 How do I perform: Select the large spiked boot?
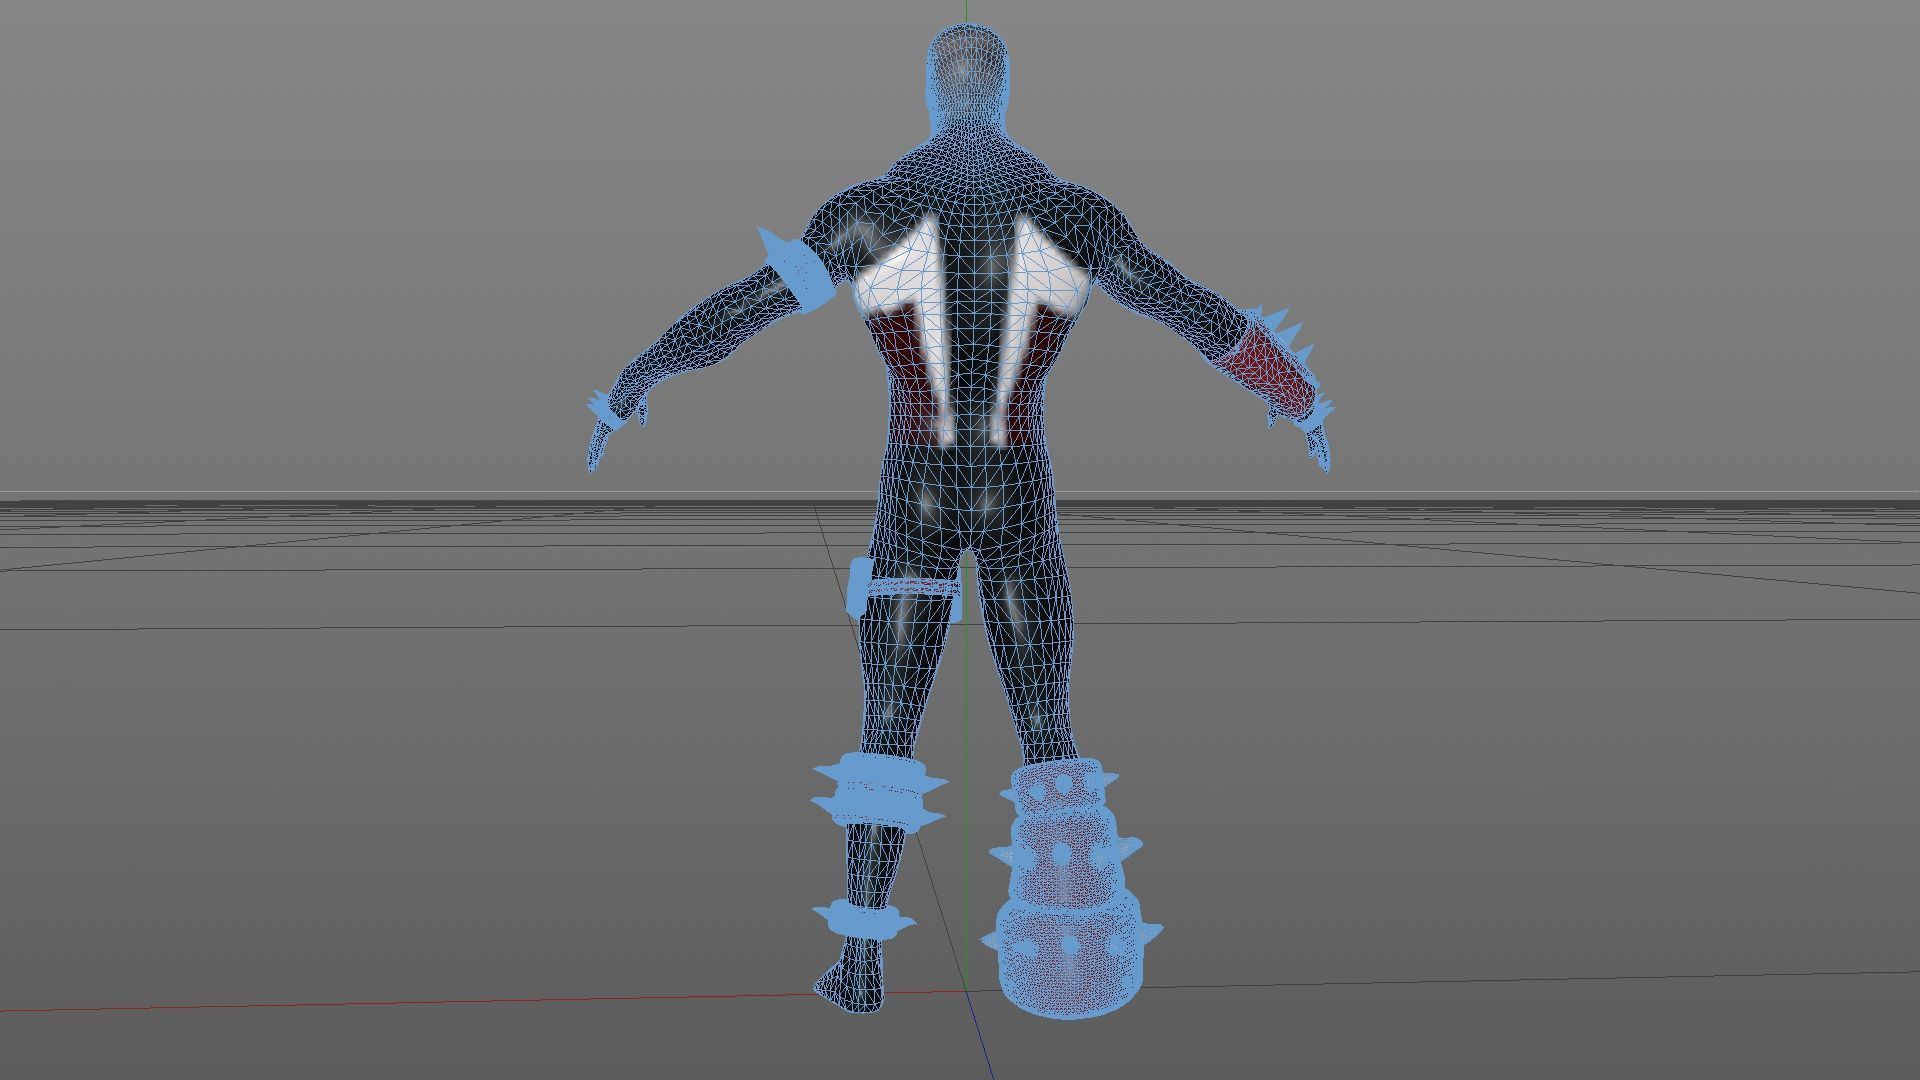click(1072, 888)
